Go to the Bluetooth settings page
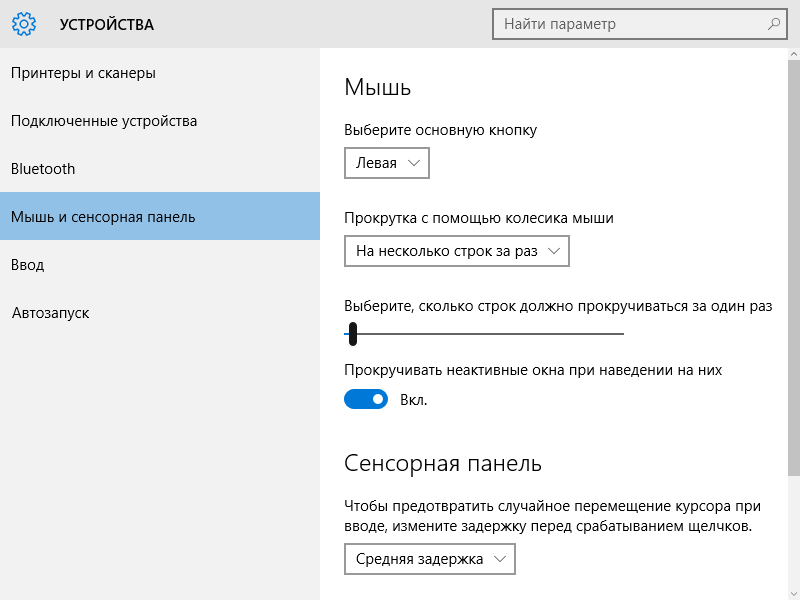 tap(42, 168)
